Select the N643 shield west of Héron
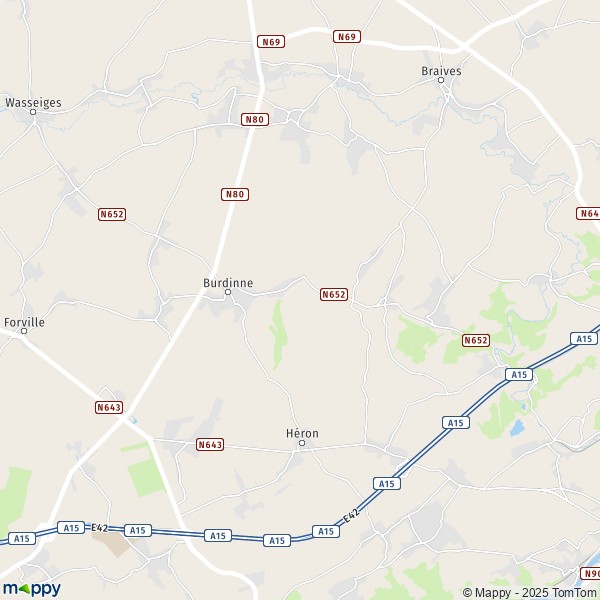 pyautogui.click(x=210, y=444)
